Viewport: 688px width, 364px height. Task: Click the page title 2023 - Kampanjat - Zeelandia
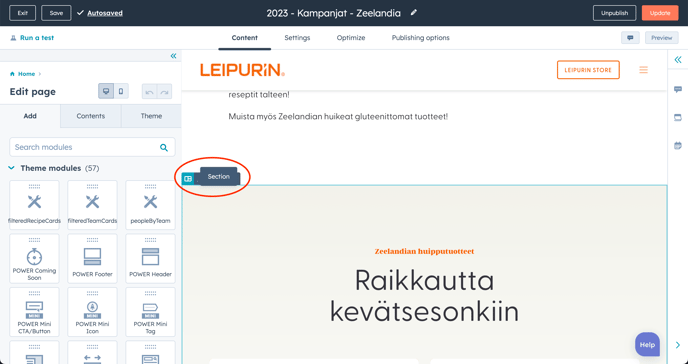pos(333,13)
